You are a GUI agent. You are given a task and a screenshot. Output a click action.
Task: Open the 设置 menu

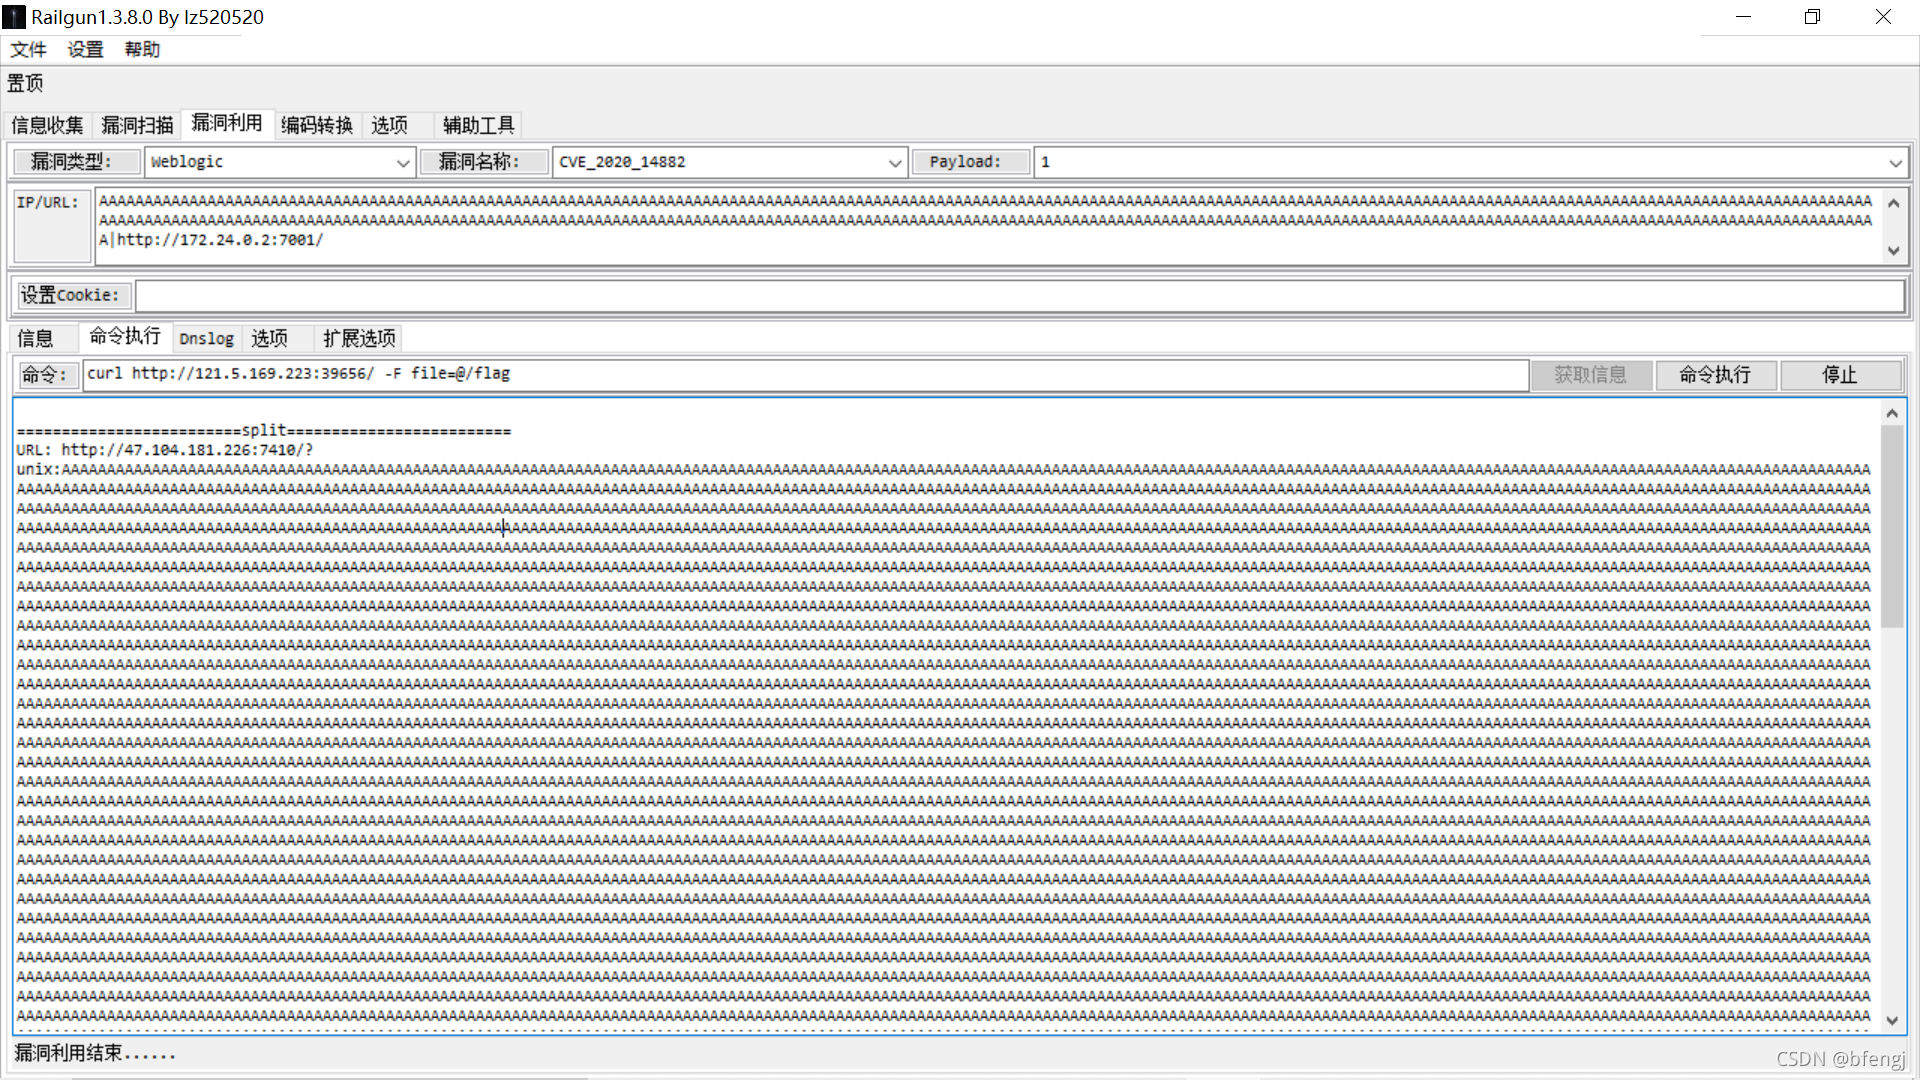tap(85, 50)
